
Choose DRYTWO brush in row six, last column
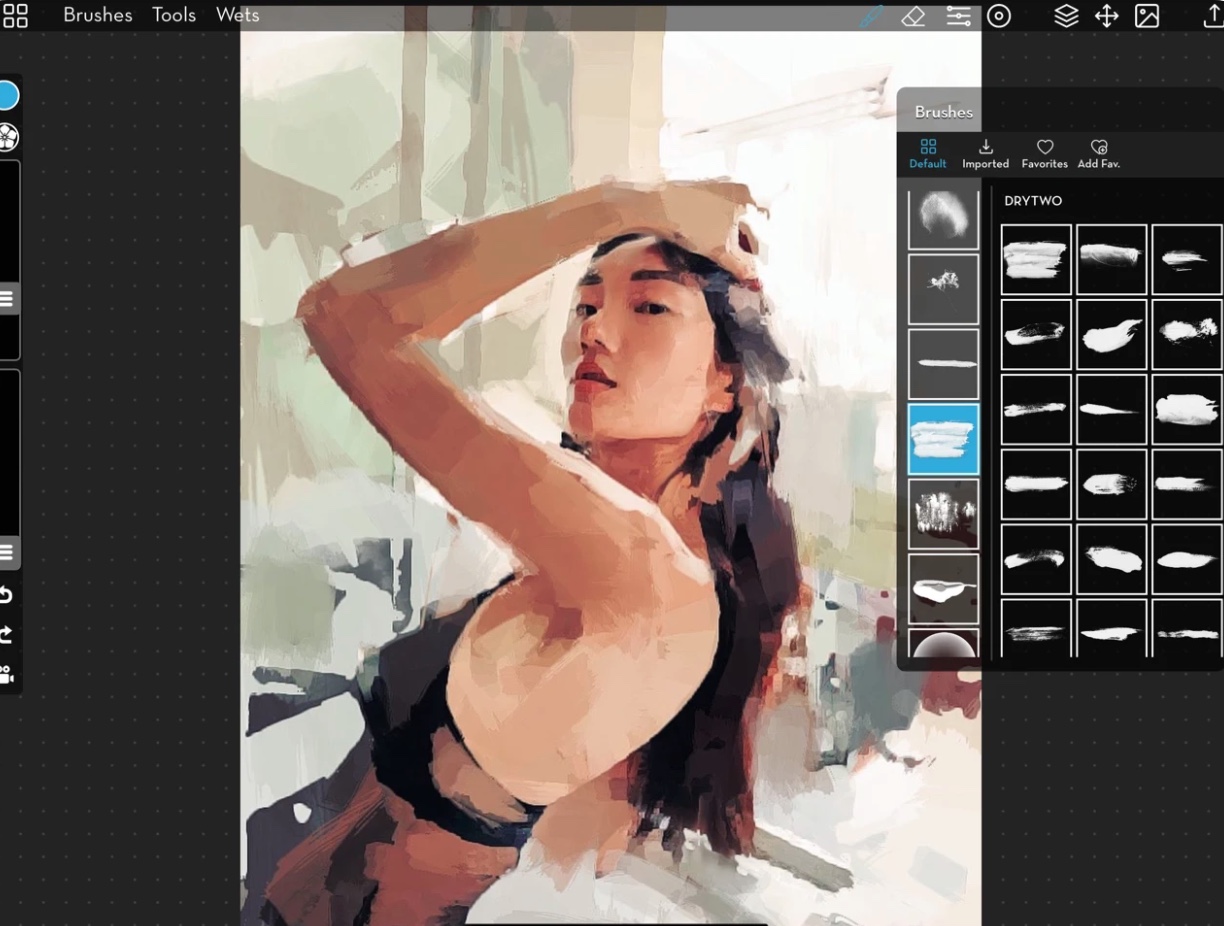click(x=1187, y=628)
